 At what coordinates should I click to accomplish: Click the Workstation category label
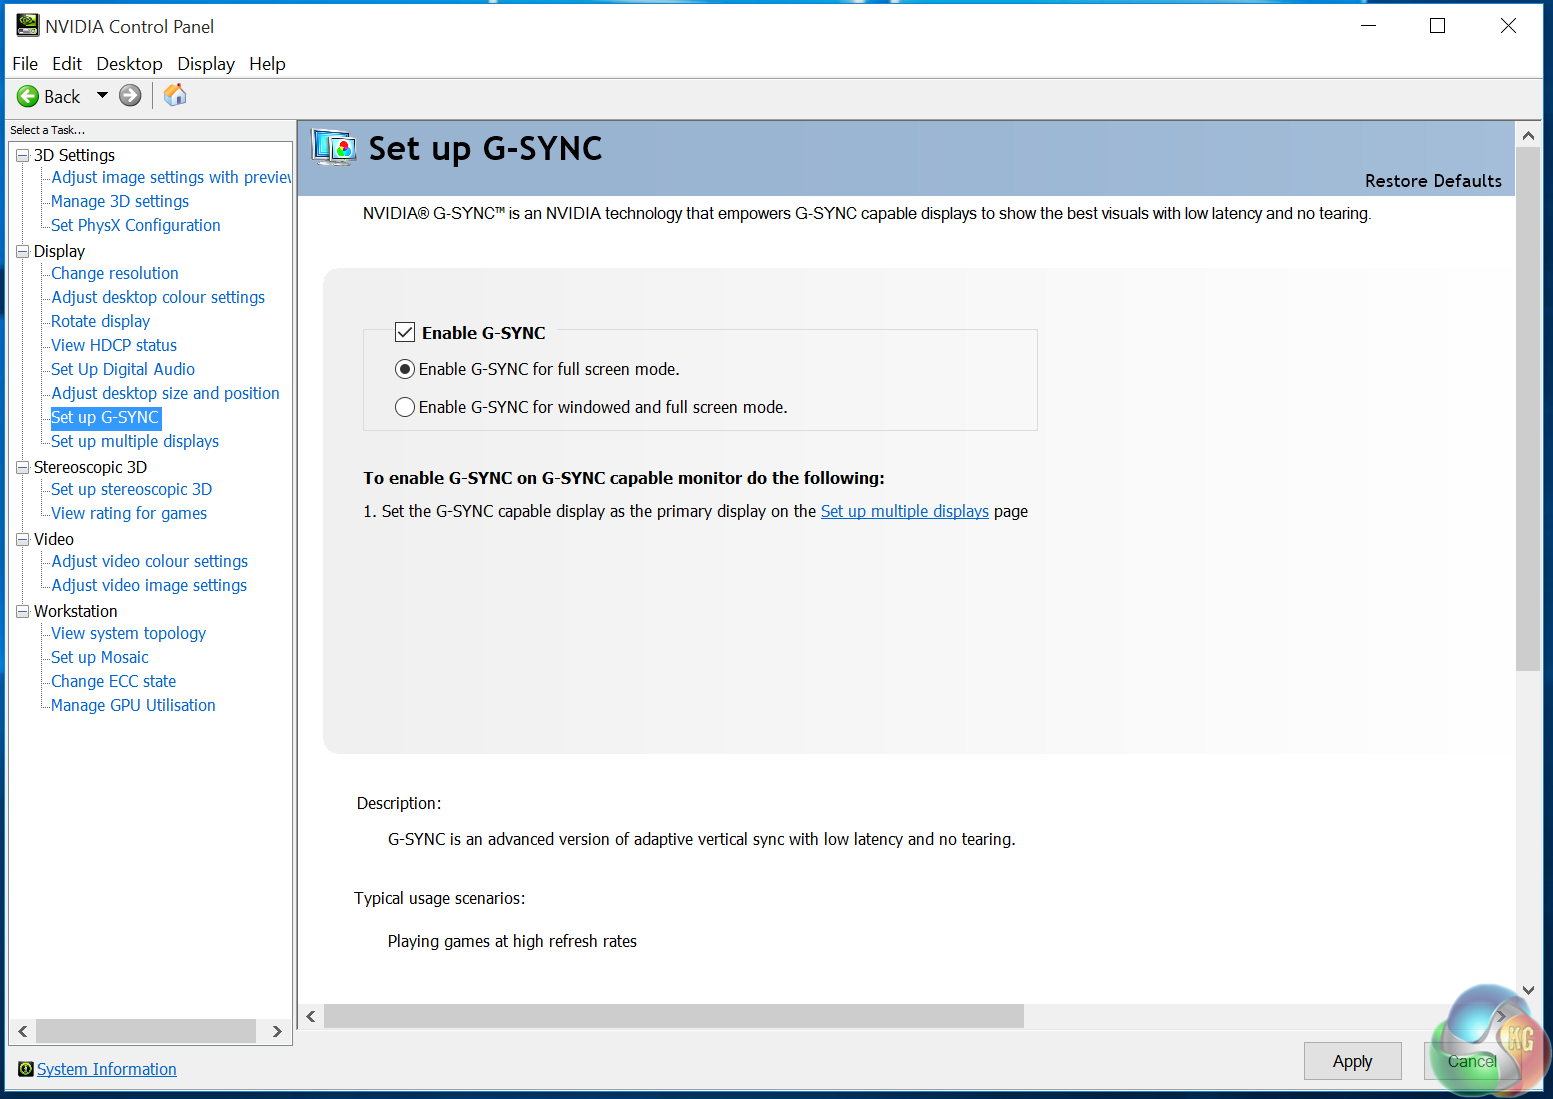tap(76, 611)
